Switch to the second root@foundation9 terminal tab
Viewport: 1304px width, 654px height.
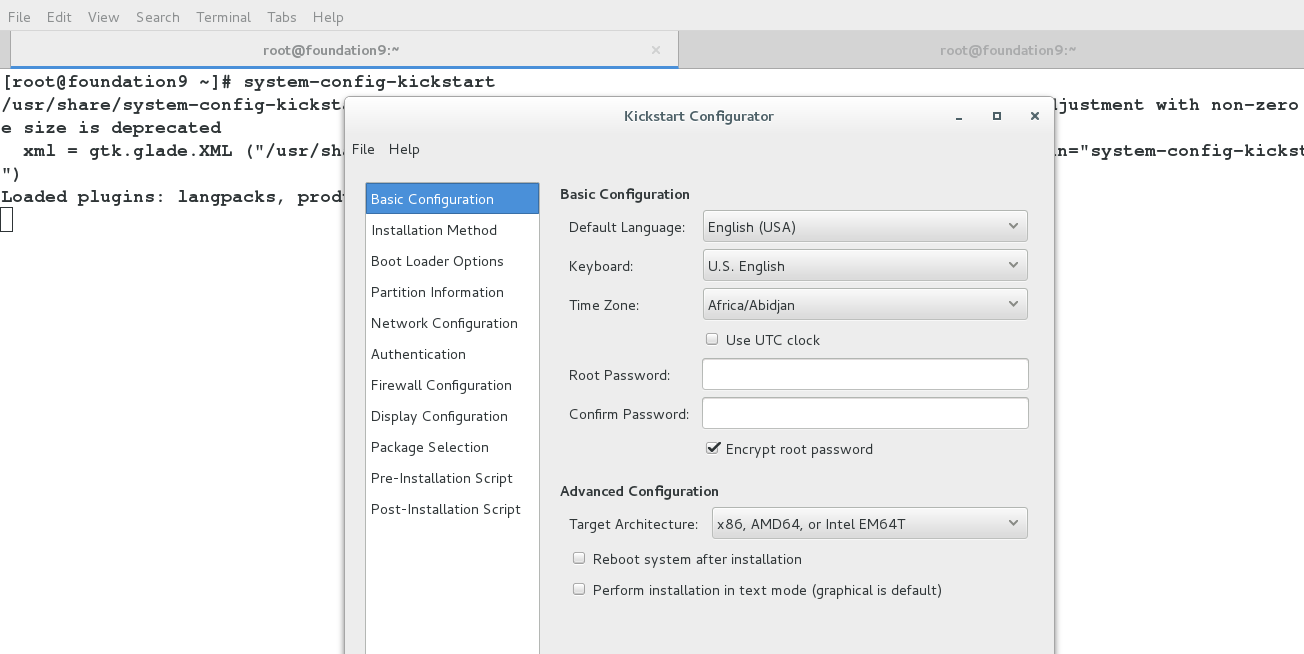[1007, 50]
